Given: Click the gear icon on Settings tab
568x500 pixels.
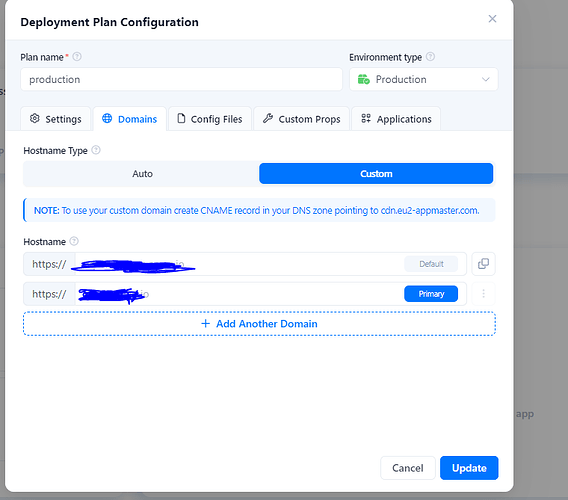Looking at the screenshot, I should click(x=35, y=118).
